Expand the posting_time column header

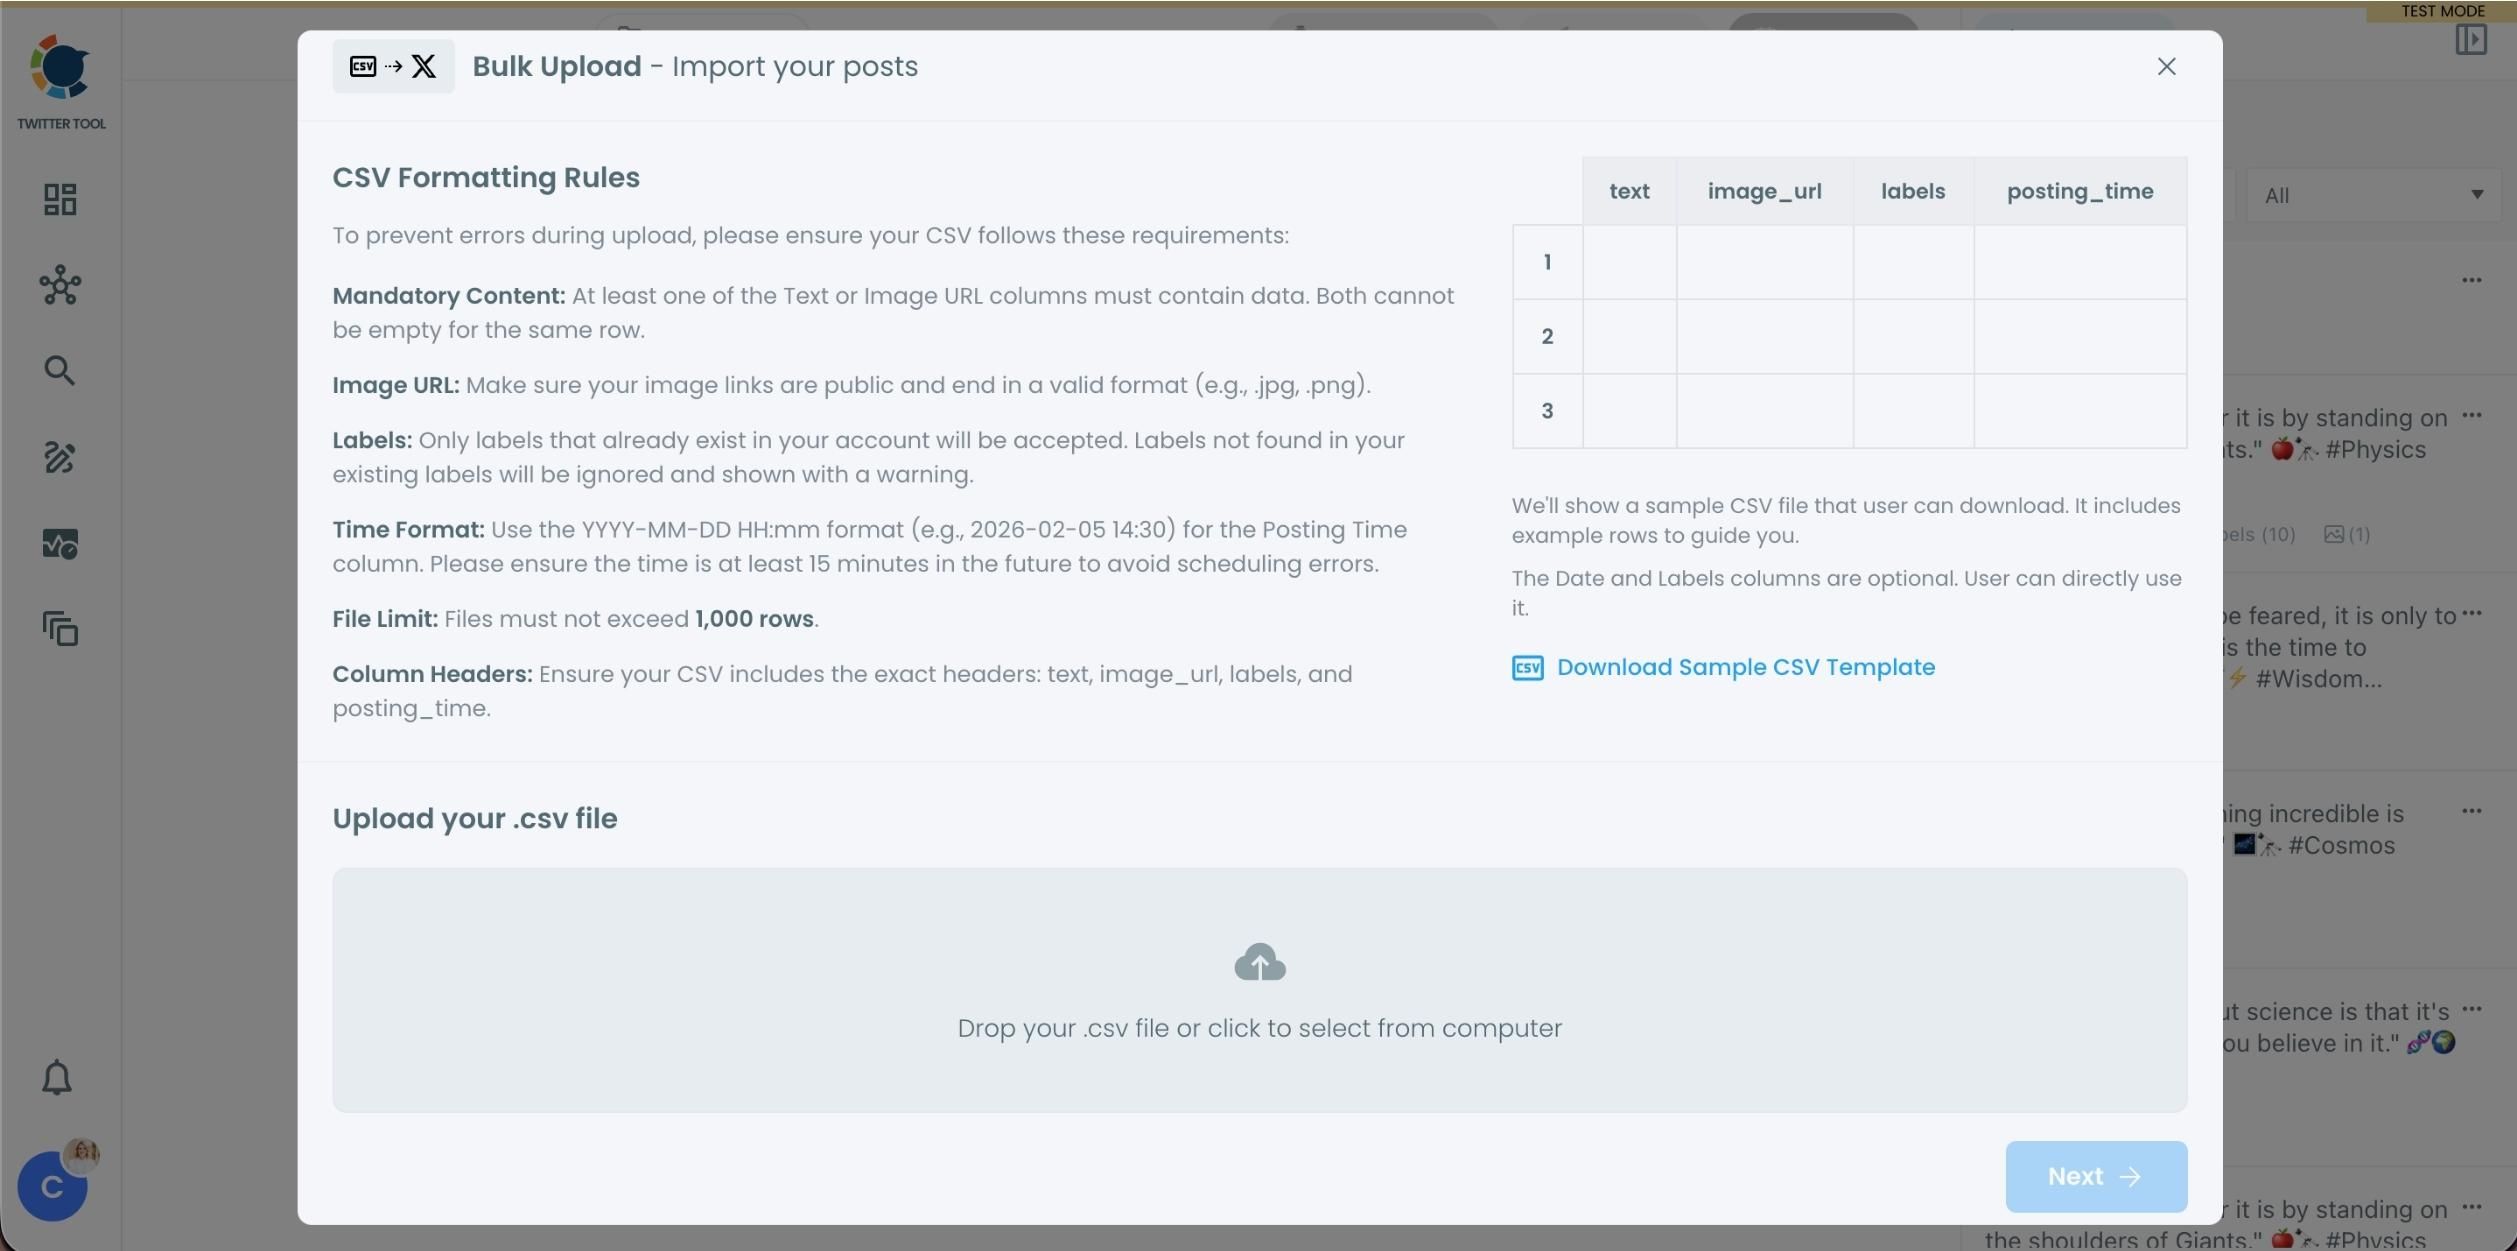(x=2079, y=191)
